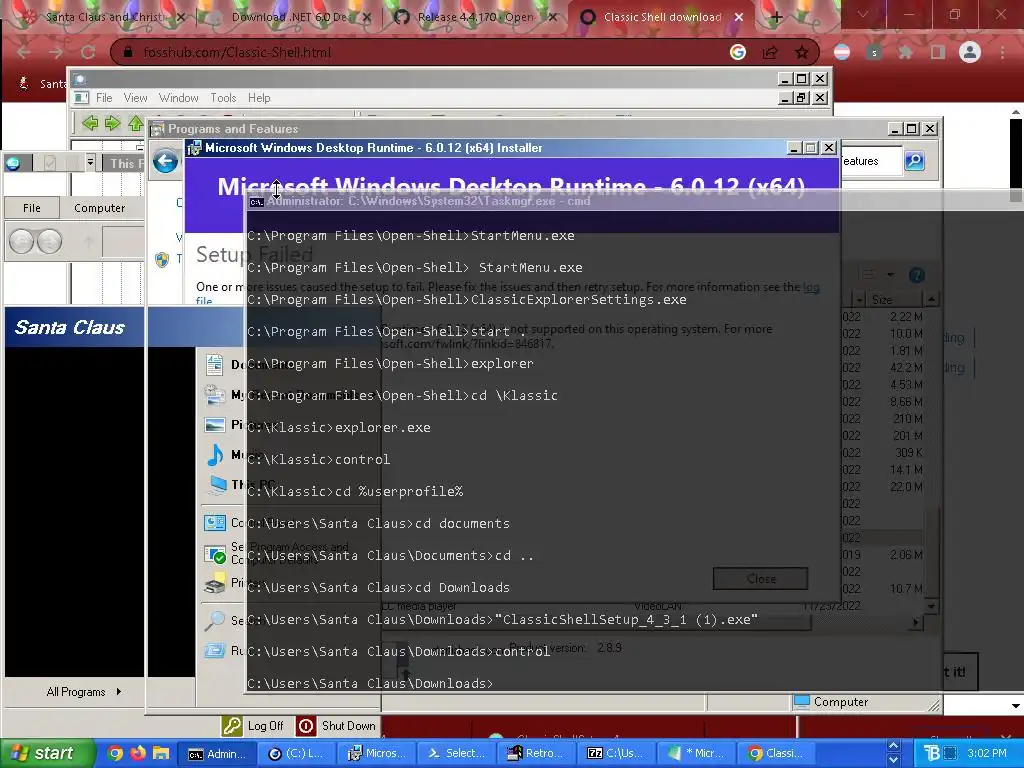Switch to the Release 4.4.170 Open-Shell tab
This screenshot has height=768, width=1024.
(477, 17)
